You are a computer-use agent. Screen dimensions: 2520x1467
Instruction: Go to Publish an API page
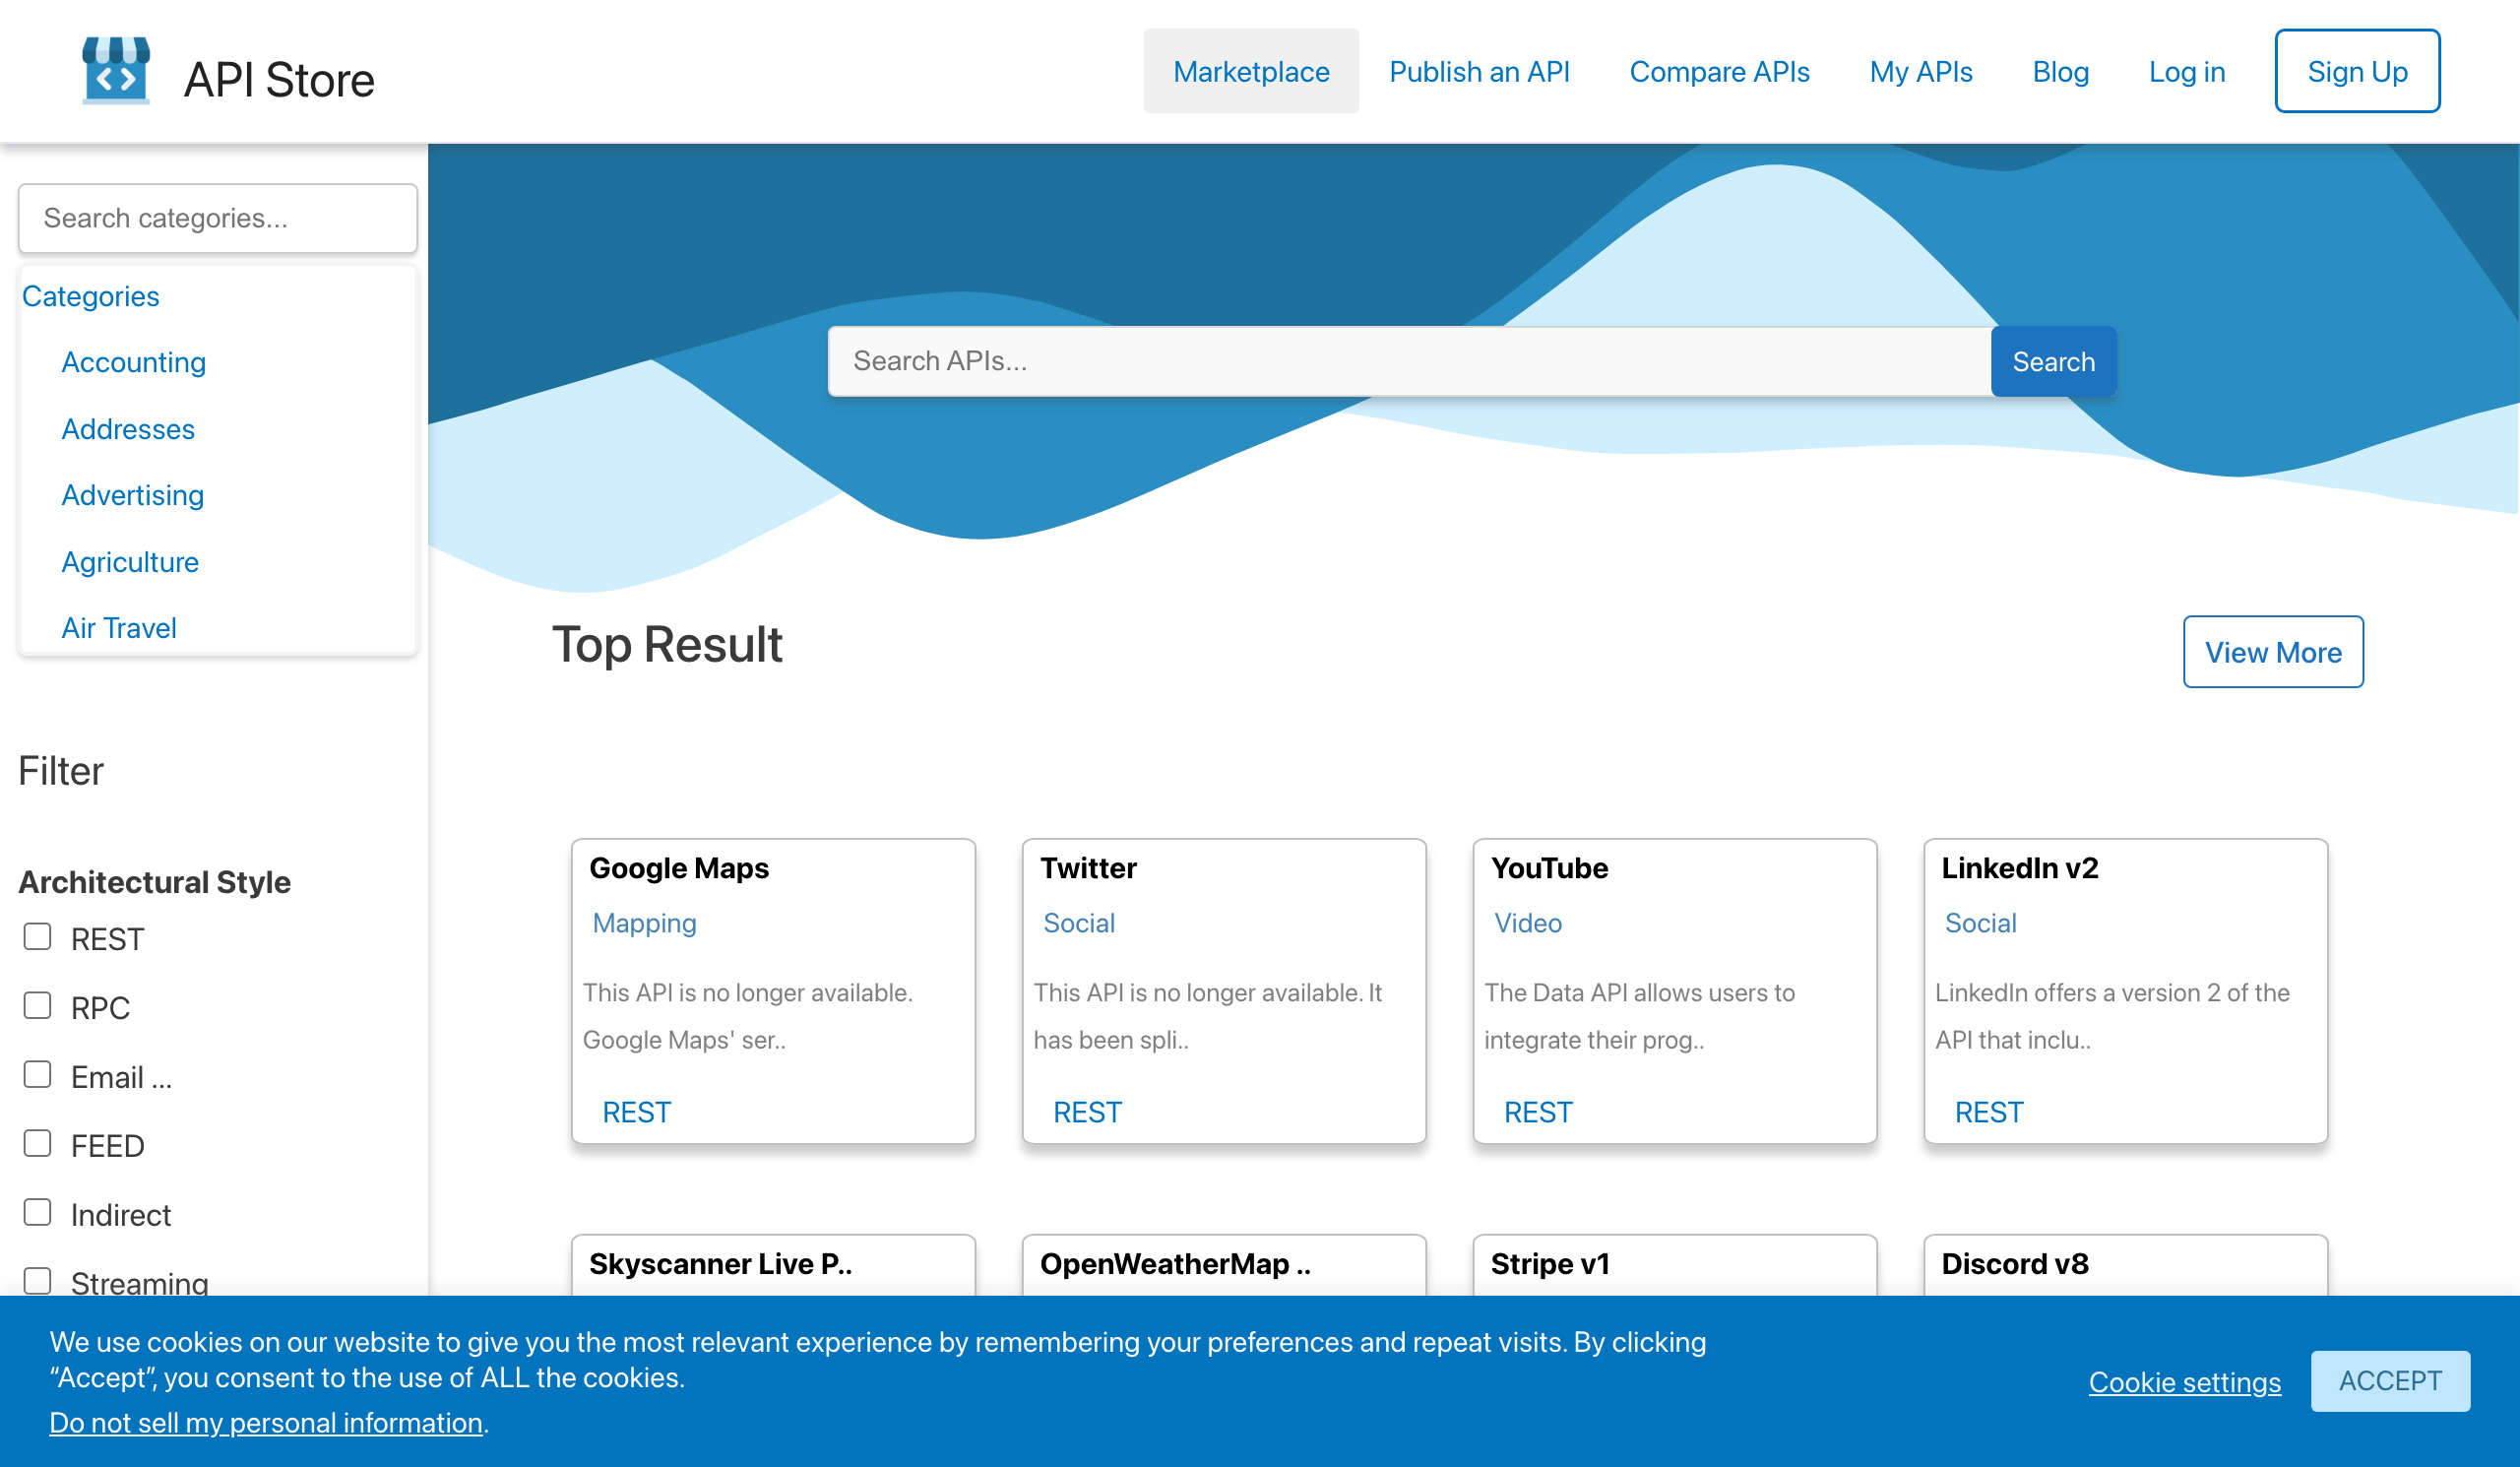click(1478, 72)
